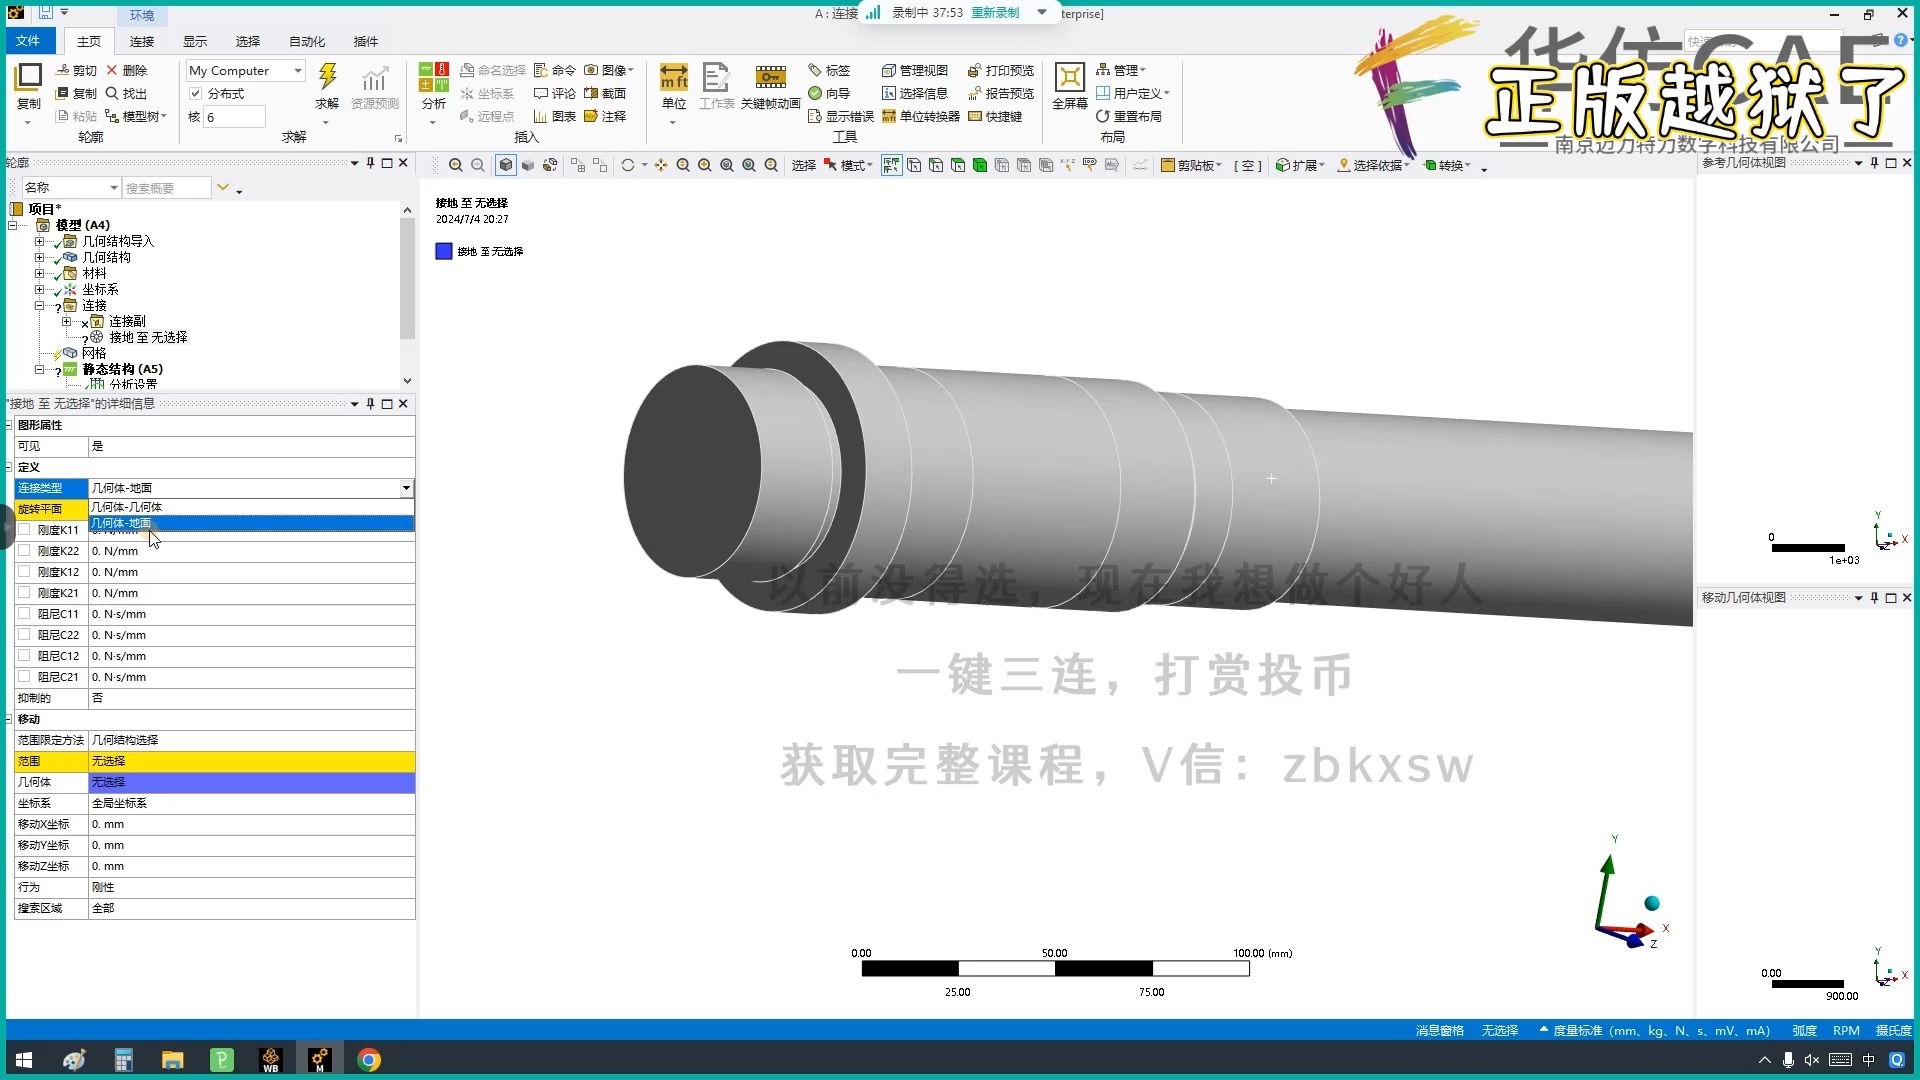Click the 单位转换器 unit converter icon

[889, 117]
